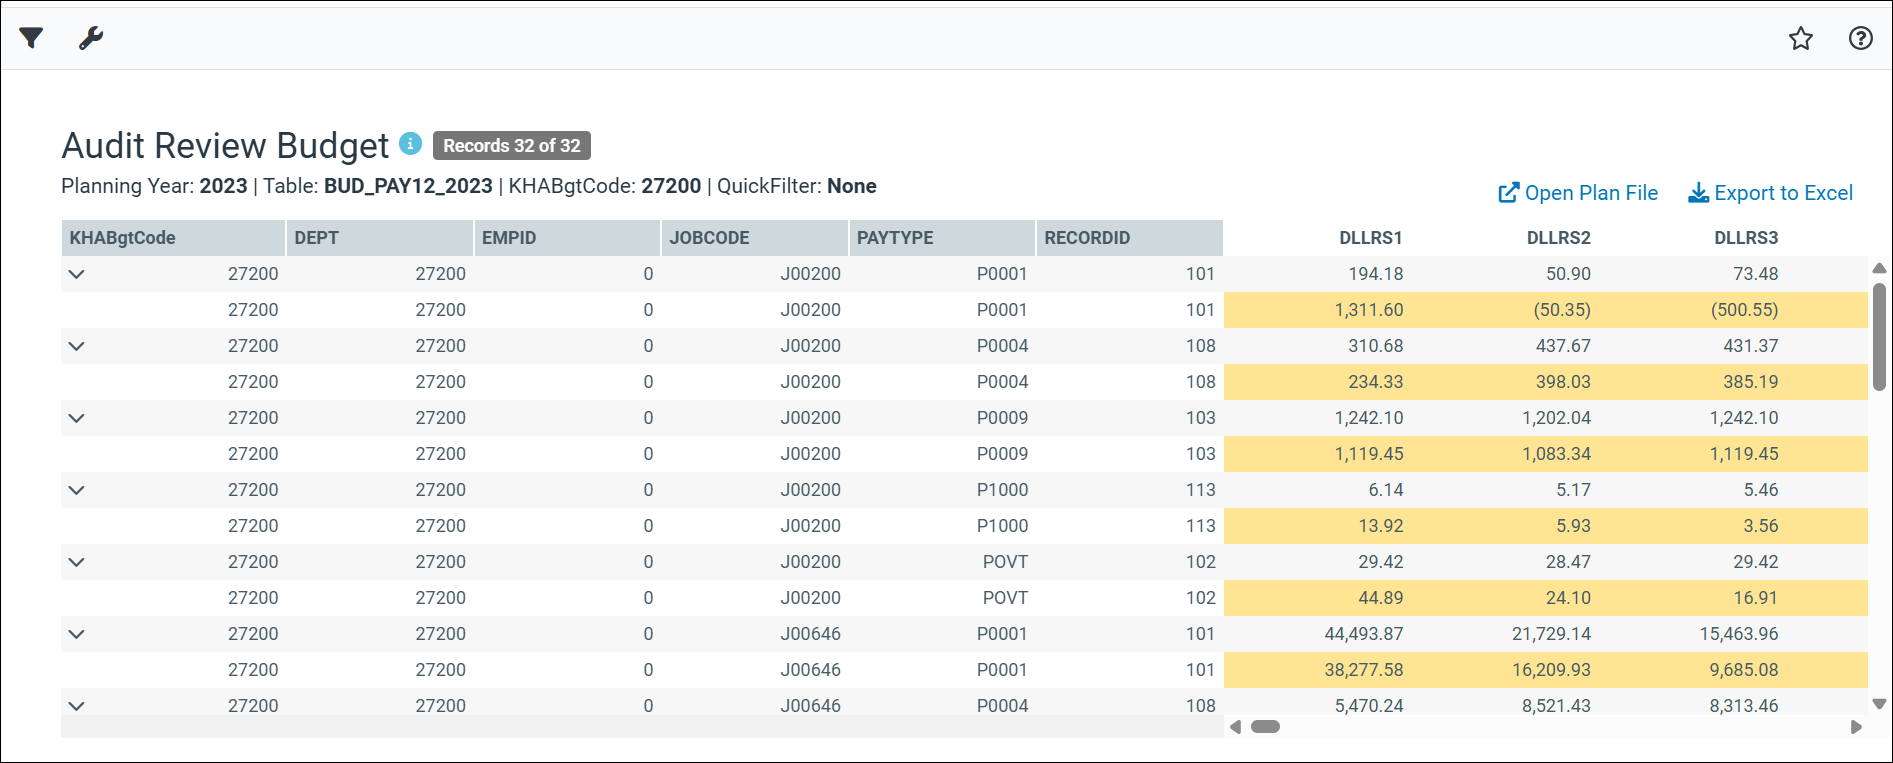The image size is (1893, 763).
Task: Click the Open Plan File link
Action: coord(1578,193)
